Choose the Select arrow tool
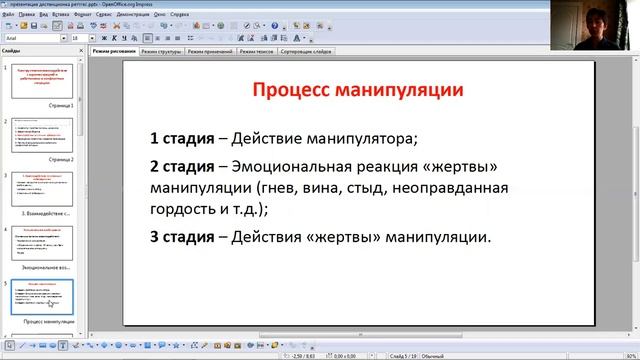This screenshot has width=640, height=360. coord(9,345)
